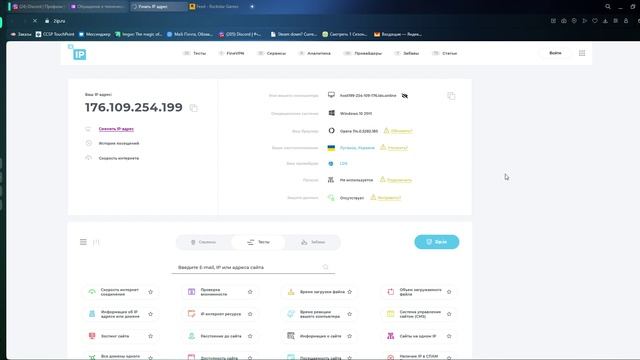Favorite the internet connection speed test star

(x=151, y=292)
